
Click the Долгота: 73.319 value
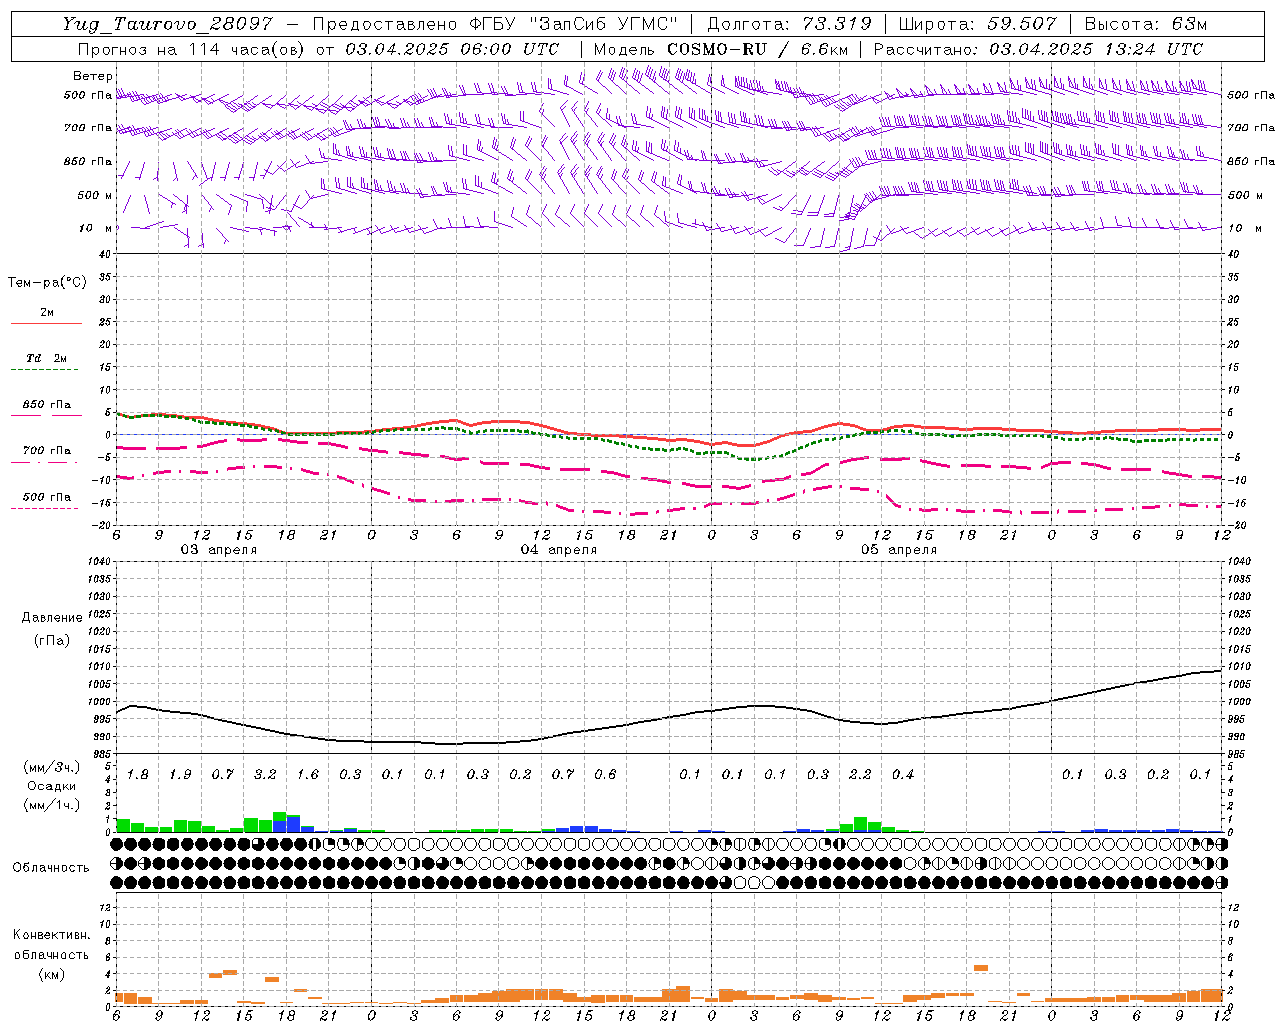click(789, 24)
